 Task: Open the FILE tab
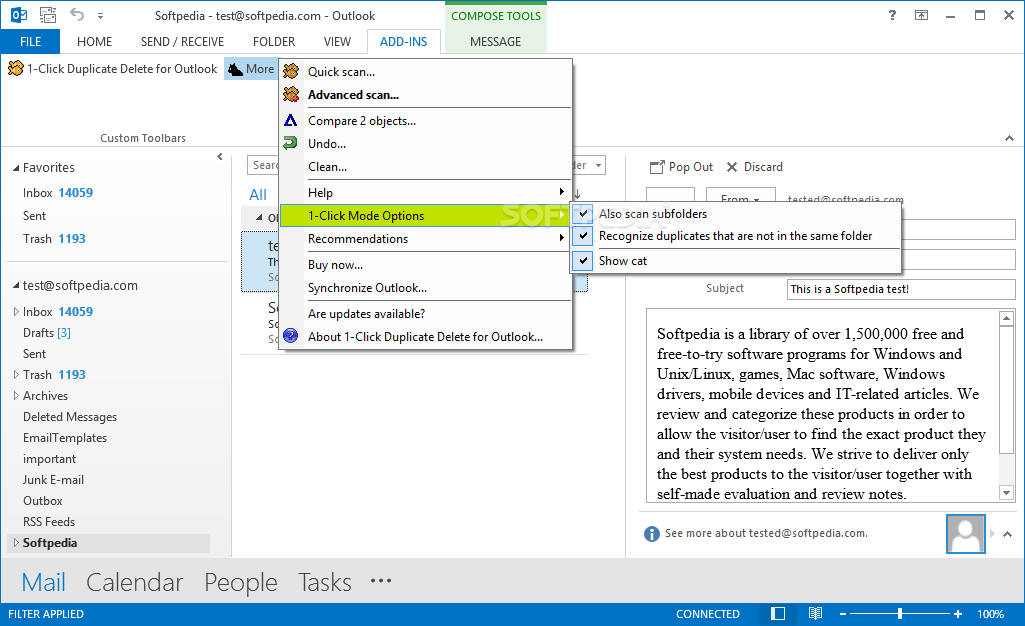coord(30,41)
